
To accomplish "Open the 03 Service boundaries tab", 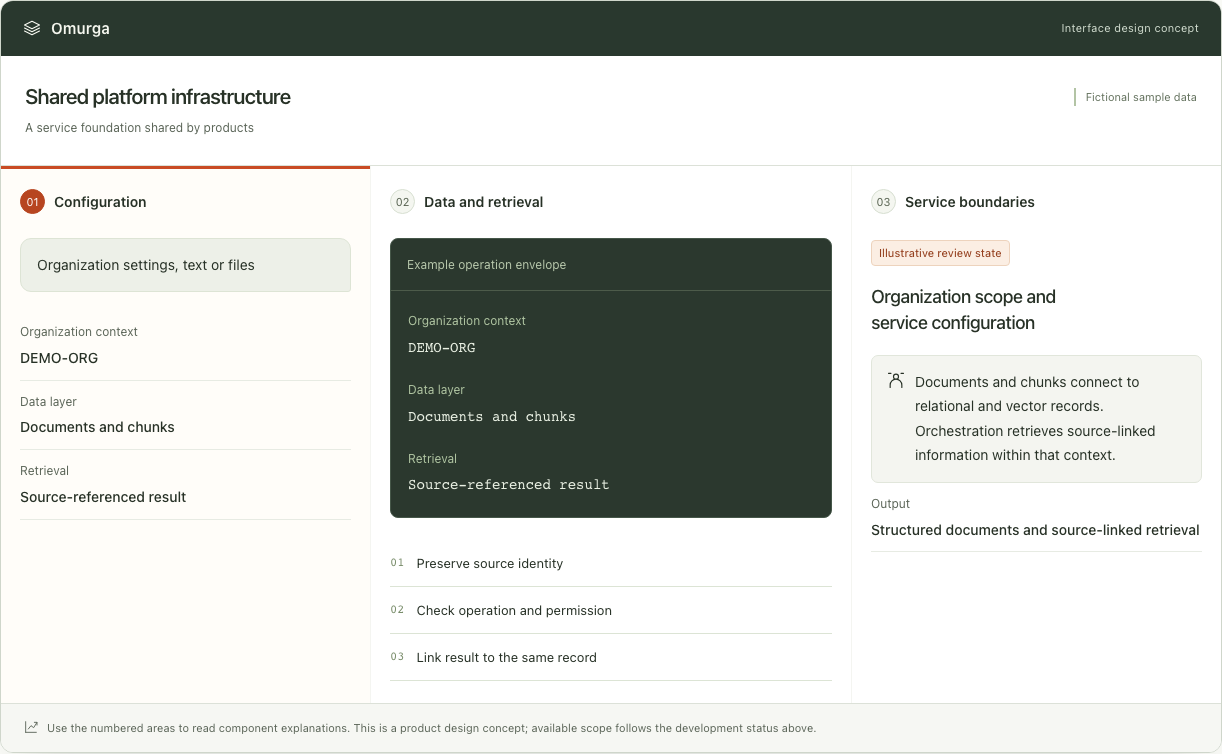I will (x=1036, y=202).
